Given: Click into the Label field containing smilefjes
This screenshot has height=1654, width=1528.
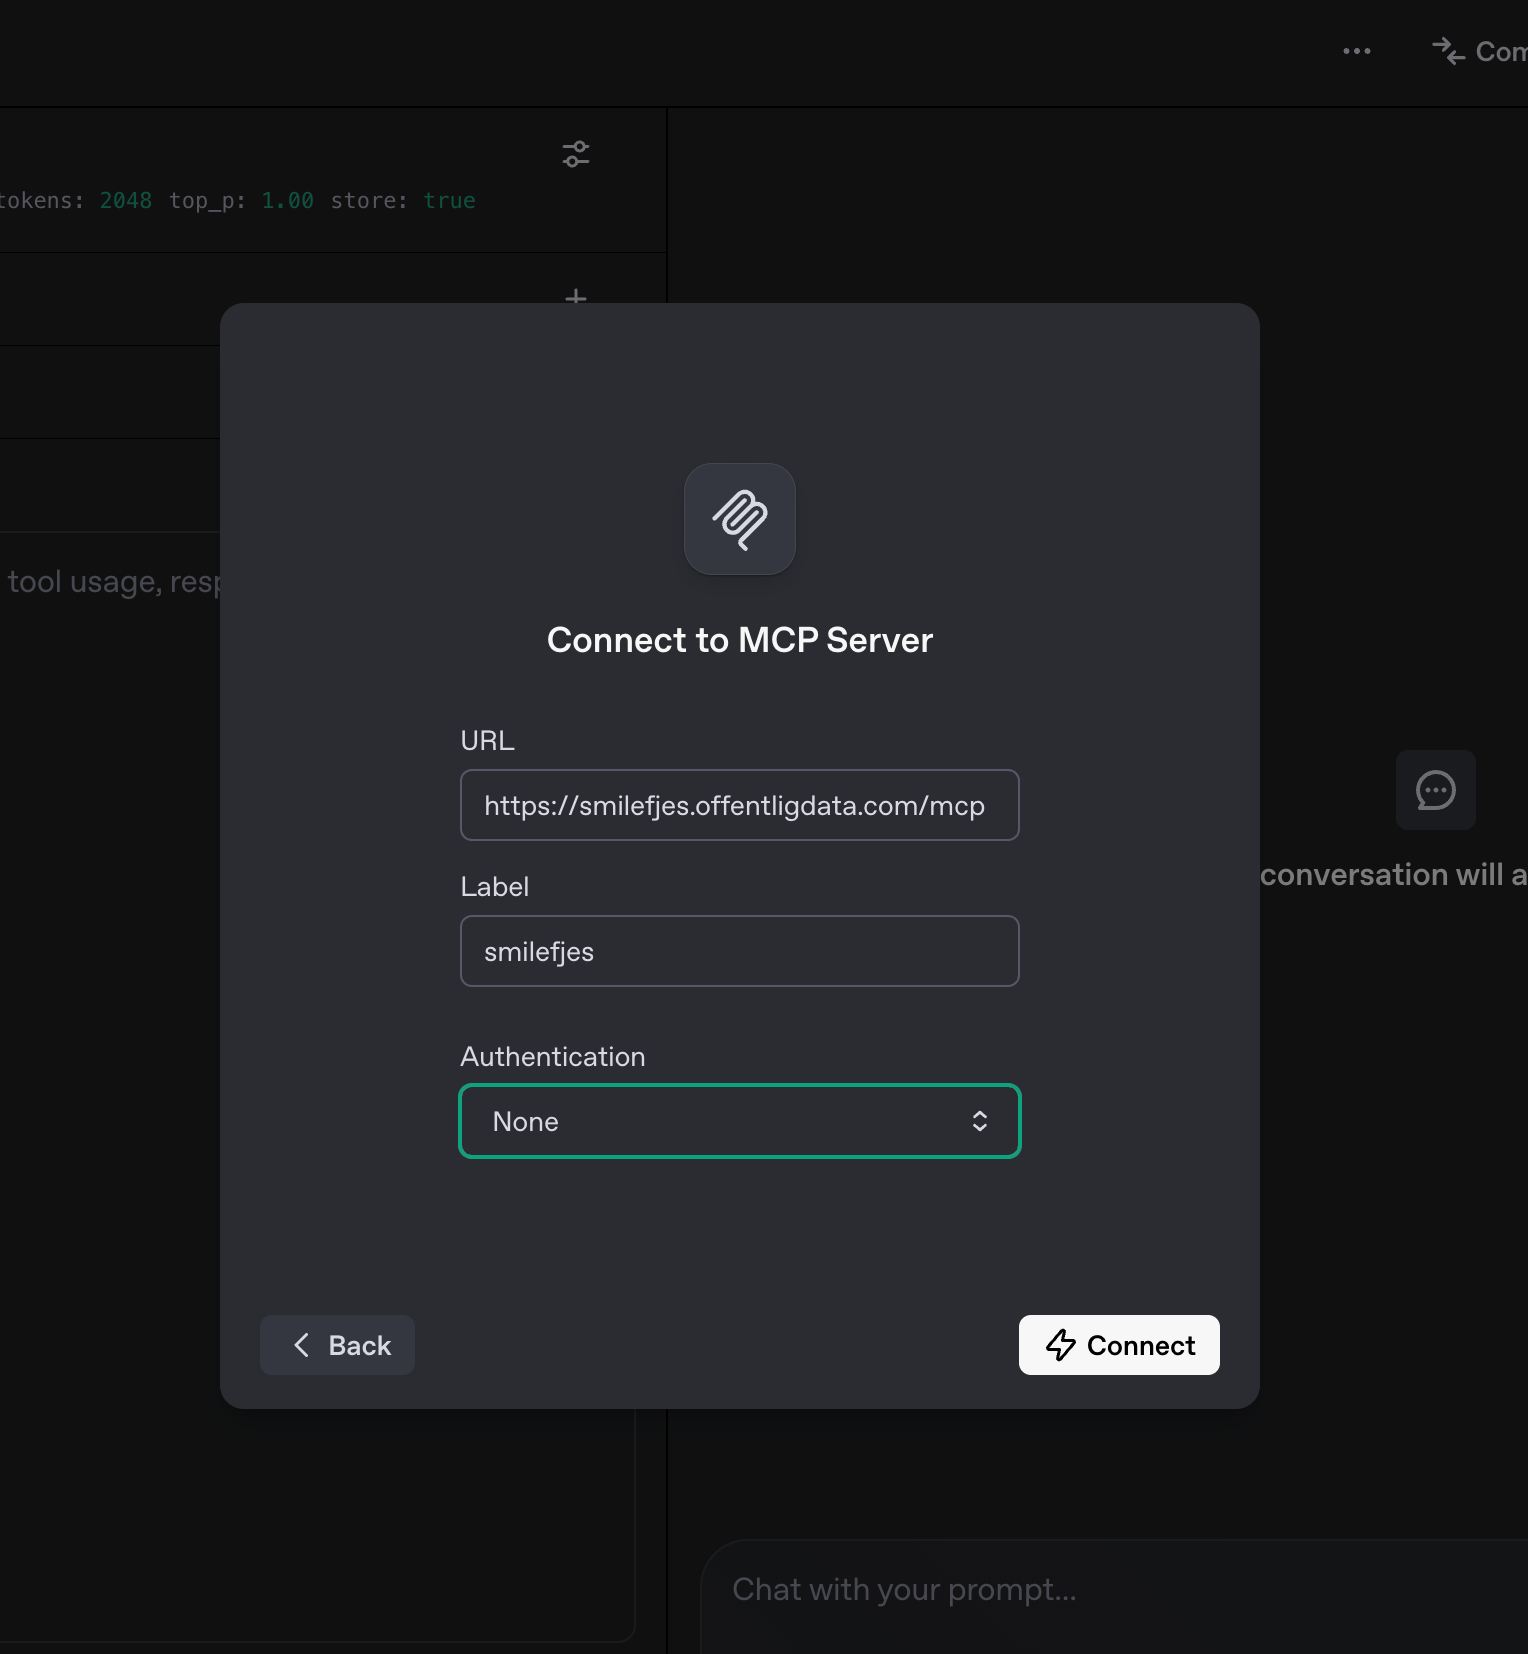Looking at the screenshot, I should click(x=739, y=951).
